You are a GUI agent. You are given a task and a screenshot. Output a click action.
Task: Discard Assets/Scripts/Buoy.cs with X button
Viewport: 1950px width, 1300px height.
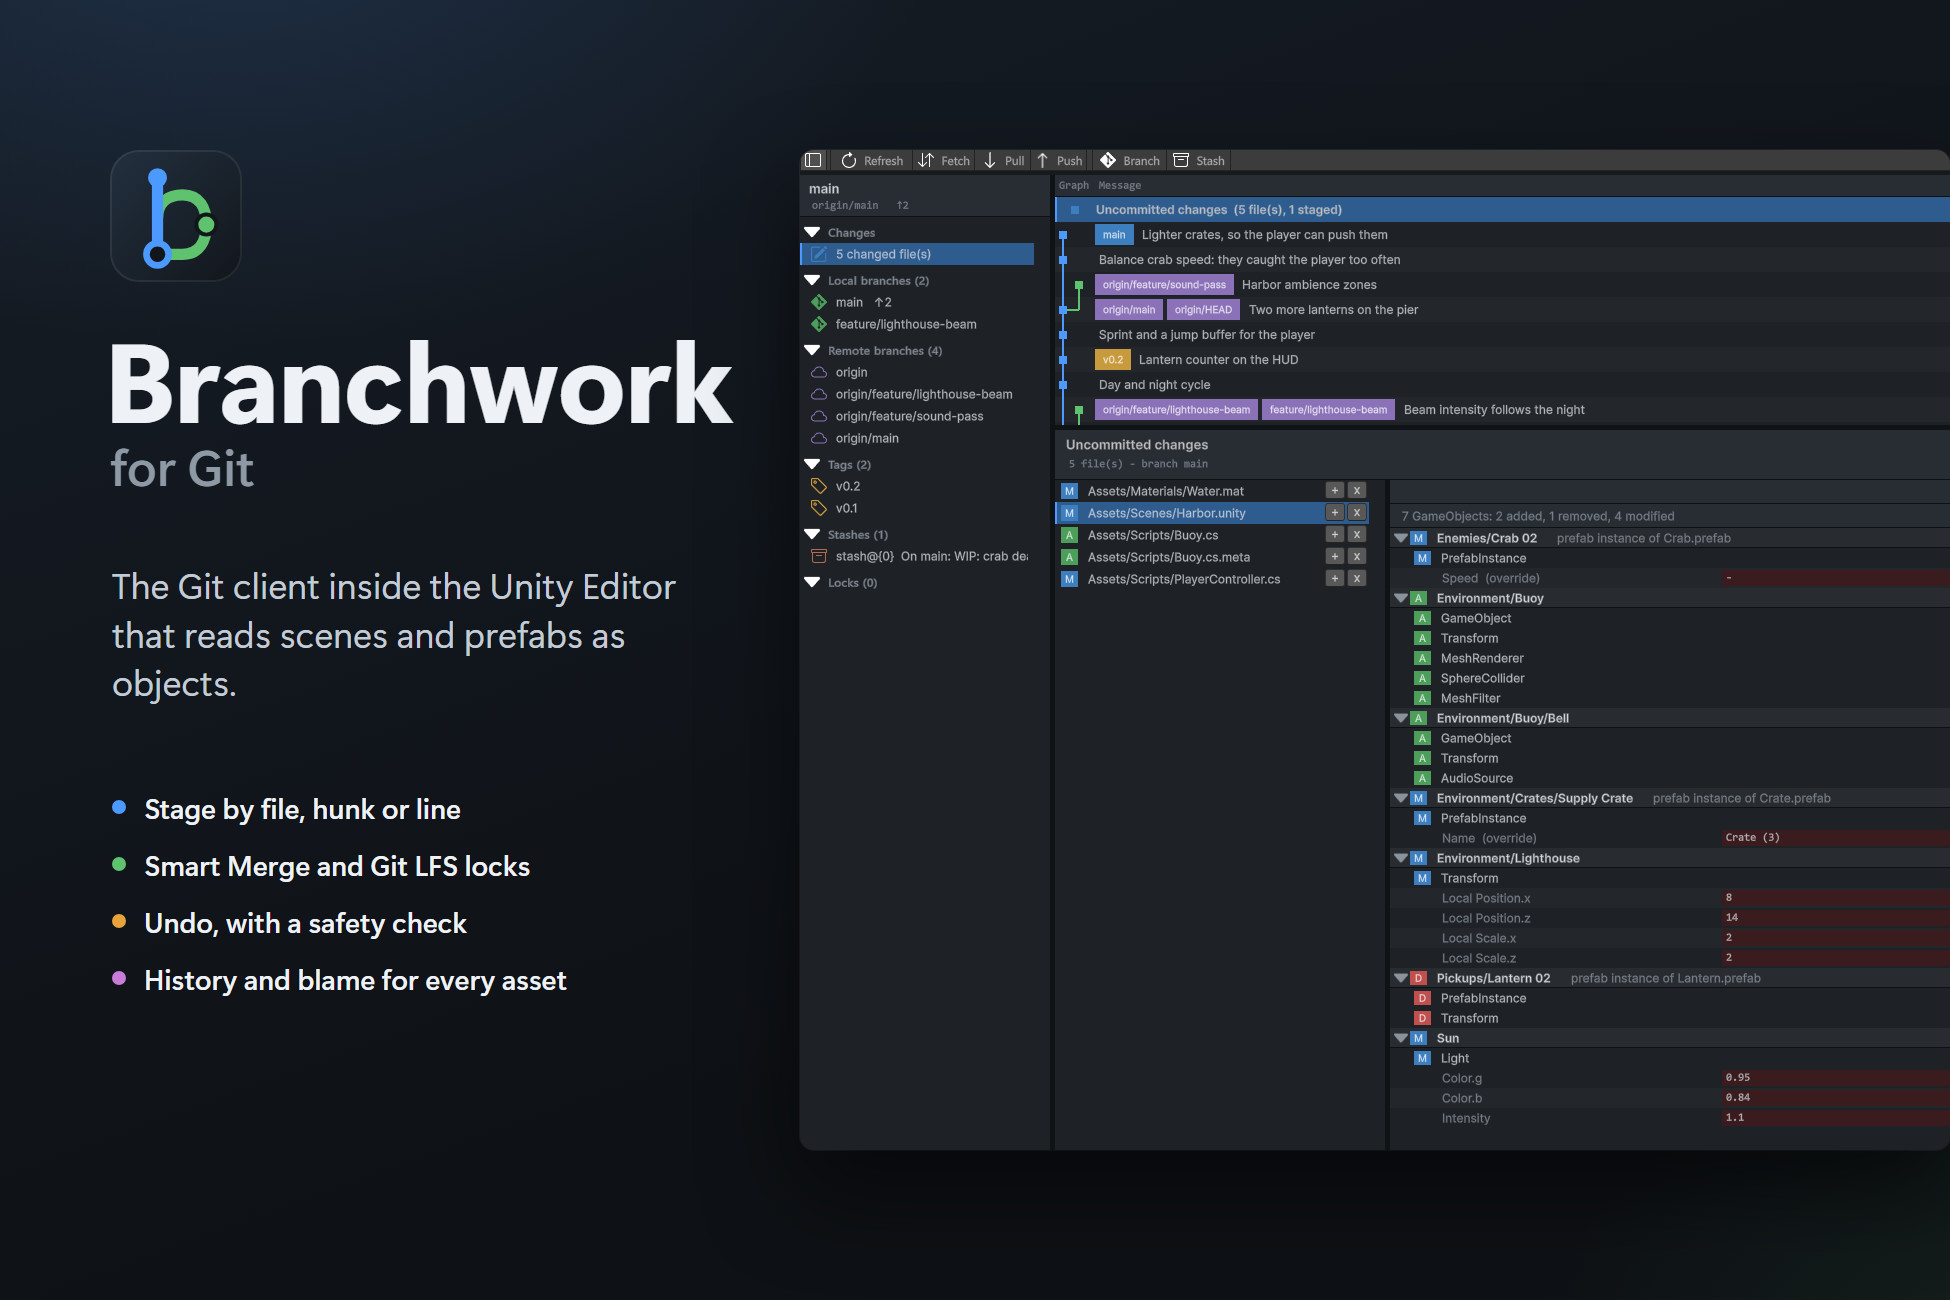tap(1357, 534)
